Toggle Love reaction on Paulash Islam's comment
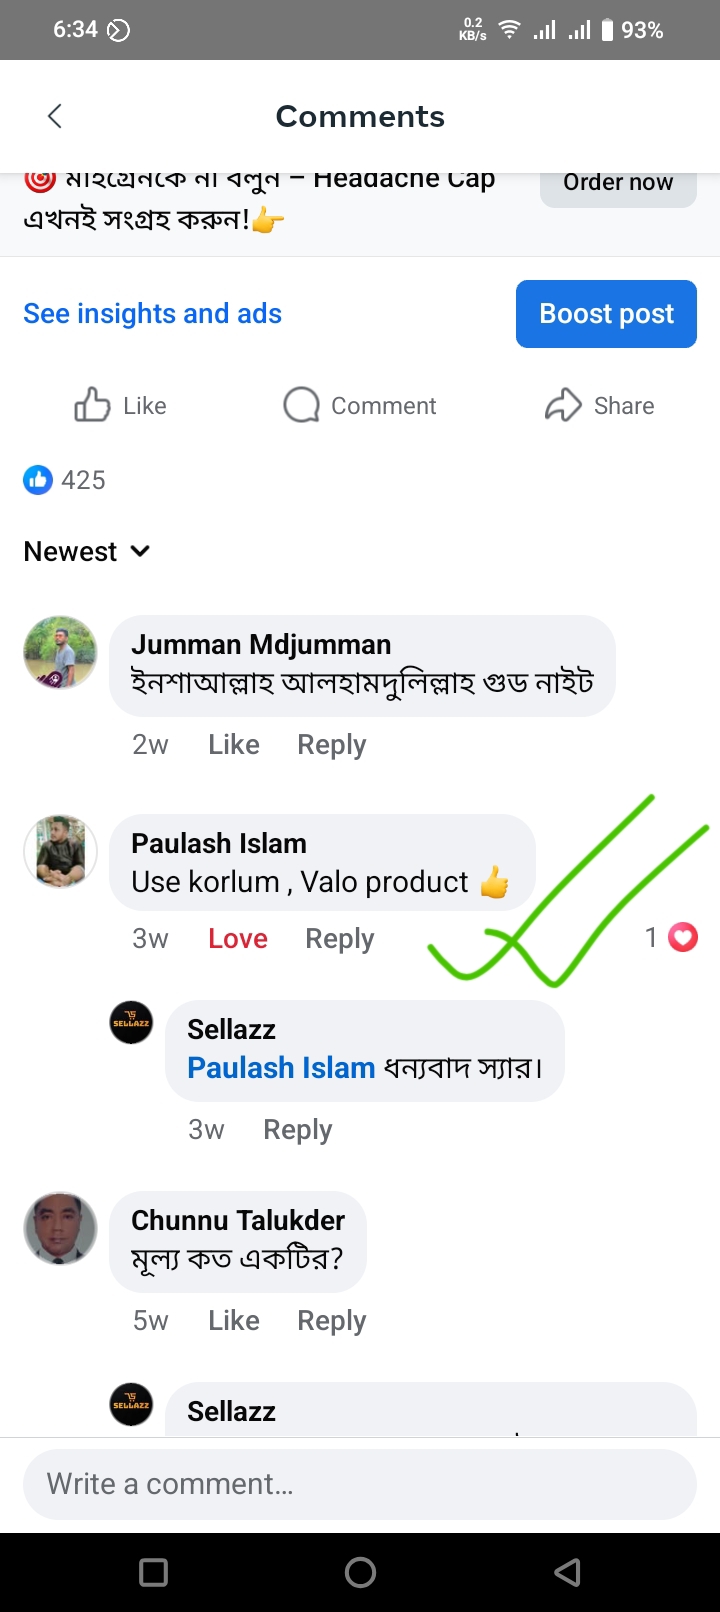The height and width of the screenshot is (1612, 720). [237, 937]
